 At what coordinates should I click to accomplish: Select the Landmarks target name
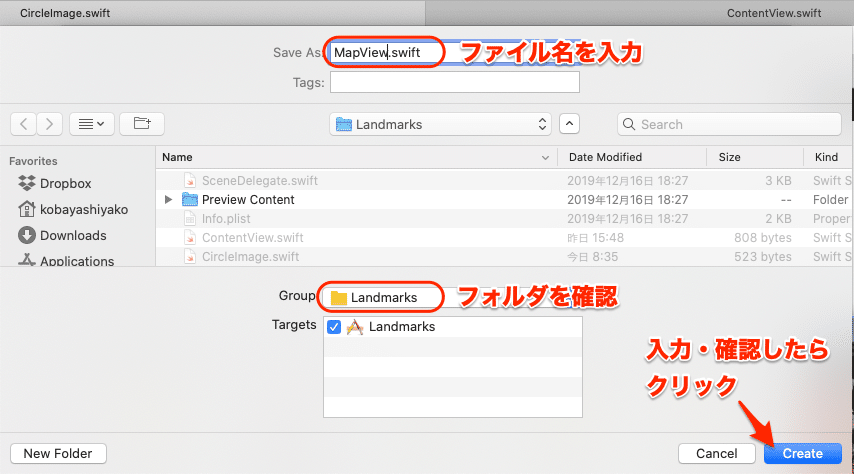pyautogui.click(x=402, y=326)
